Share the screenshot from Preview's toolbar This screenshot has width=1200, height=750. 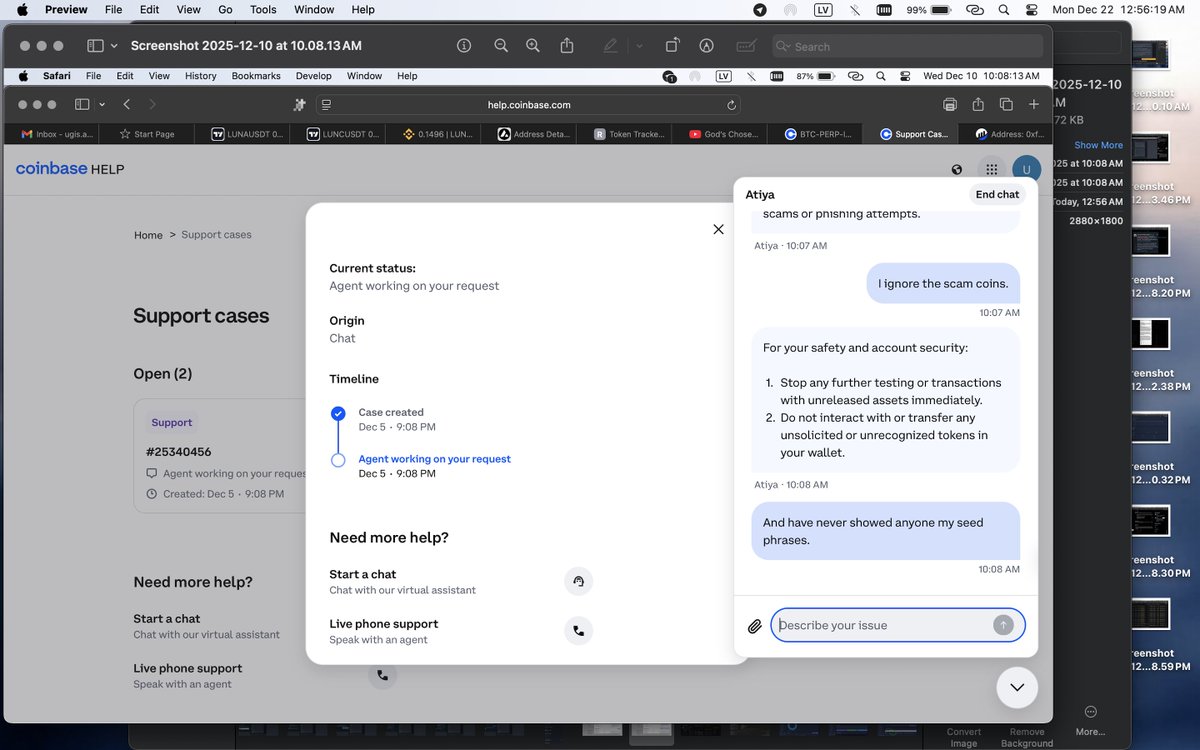(567, 46)
